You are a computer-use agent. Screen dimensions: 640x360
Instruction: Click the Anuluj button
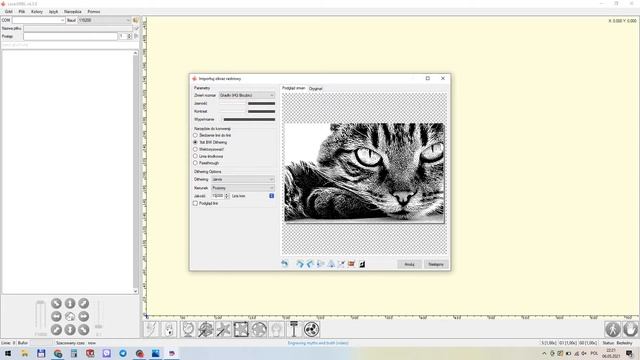pyautogui.click(x=409, y=264)
